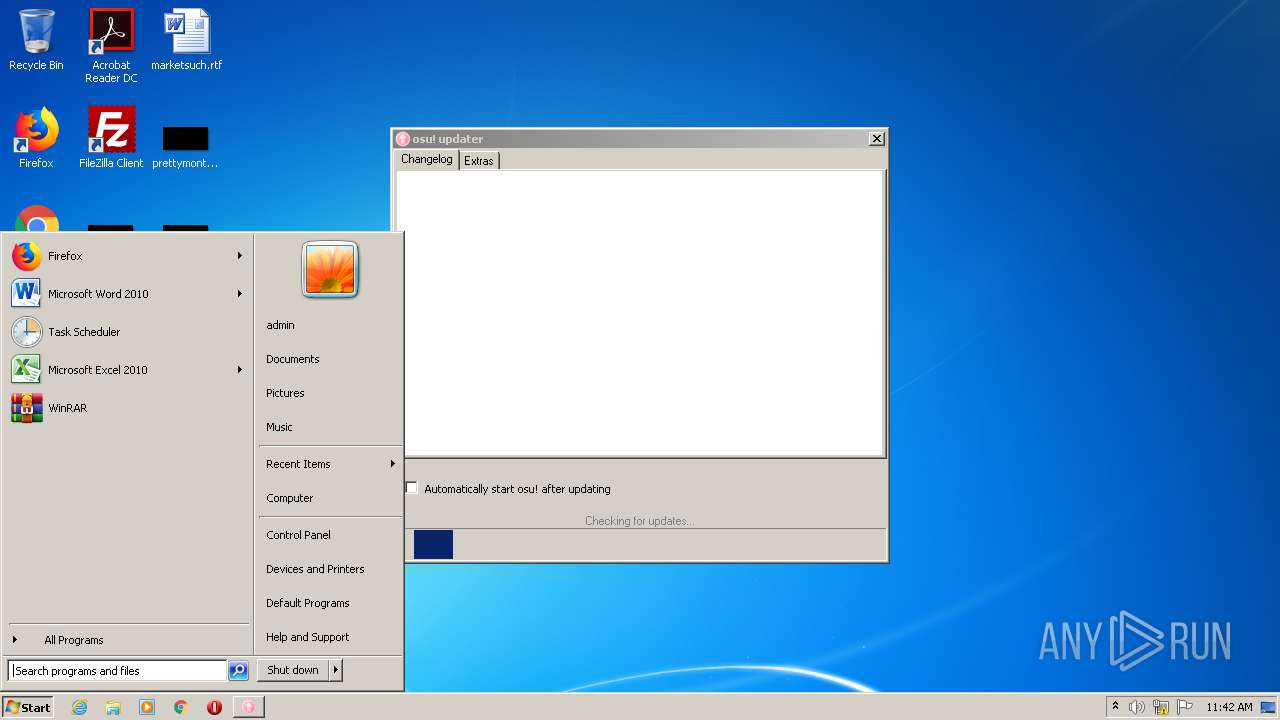The height and width of the screenshot is (720, 1280).
Task: Open Action Center flag icon
Action: pyautogui.click(x=1185, y=707)
